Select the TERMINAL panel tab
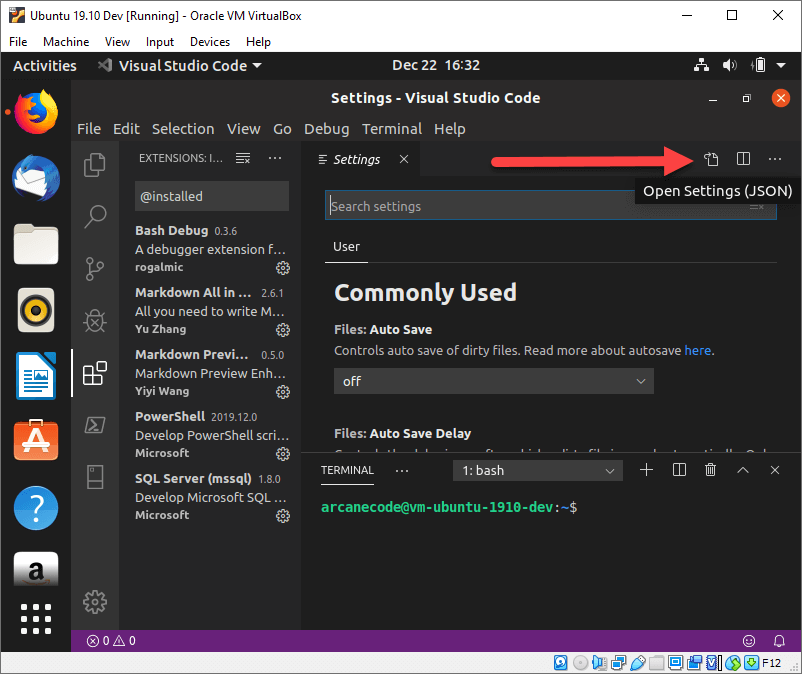The image size is (802, 674). 347,470
